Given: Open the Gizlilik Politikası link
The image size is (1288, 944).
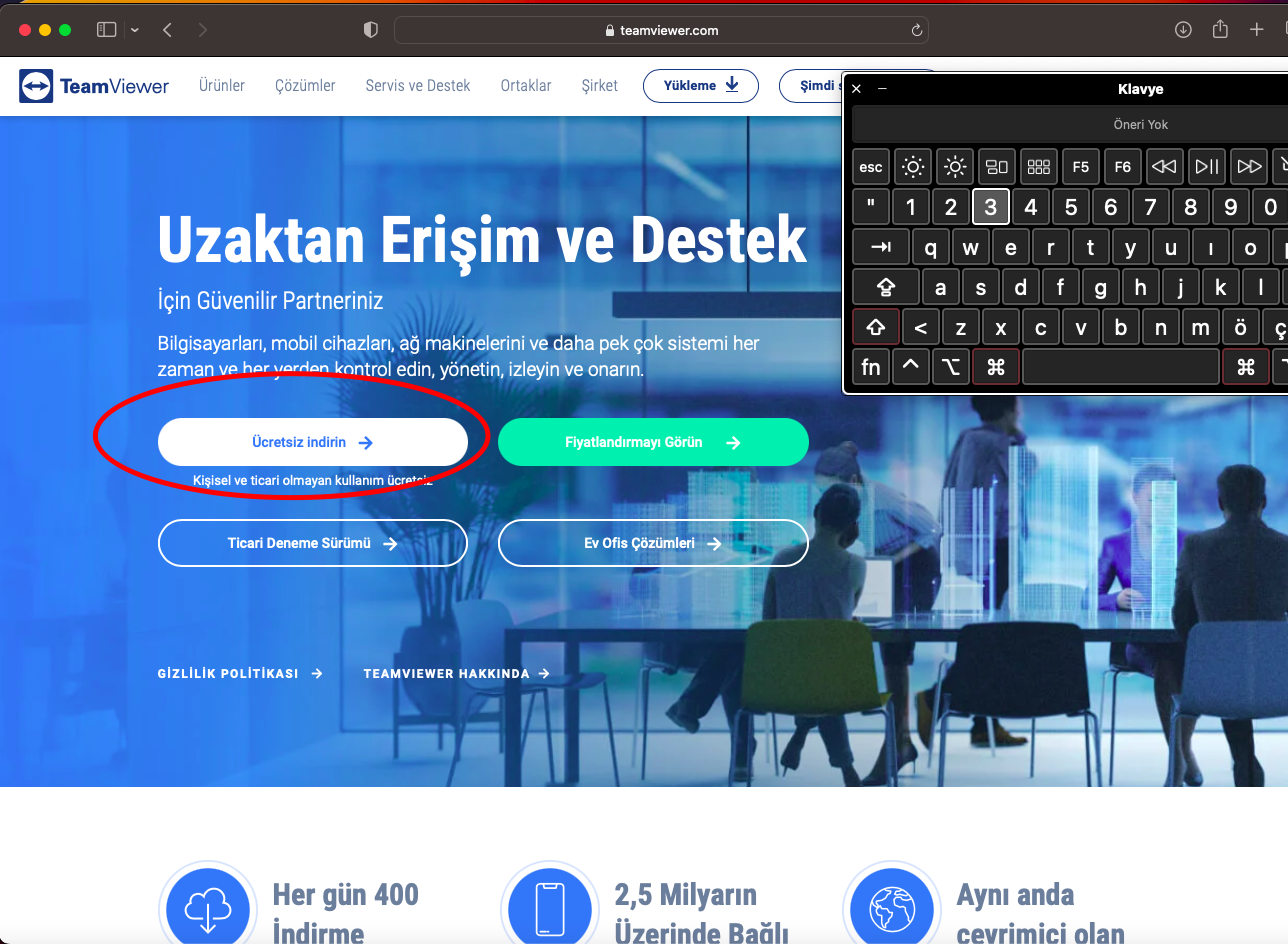Looking at the screenshot, I should coord(230,673).
